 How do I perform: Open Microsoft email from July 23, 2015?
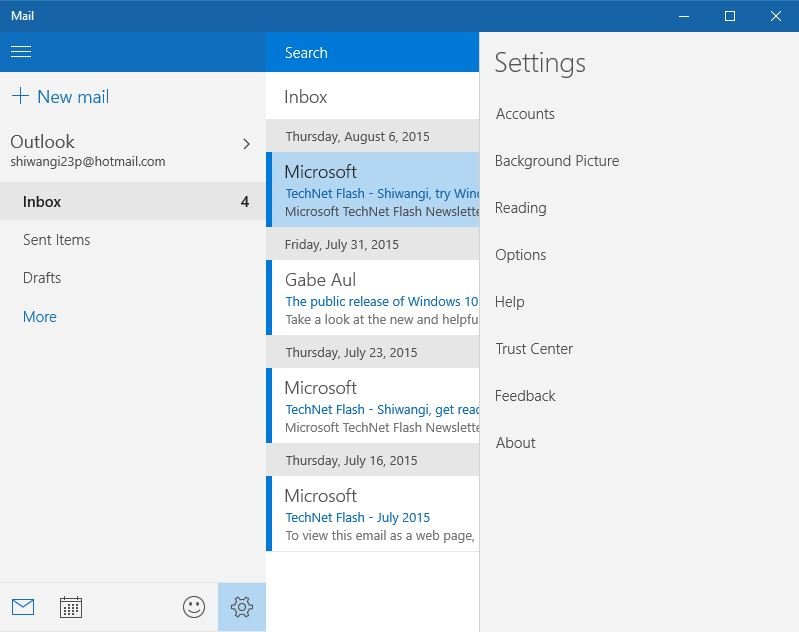click(372, 406)
